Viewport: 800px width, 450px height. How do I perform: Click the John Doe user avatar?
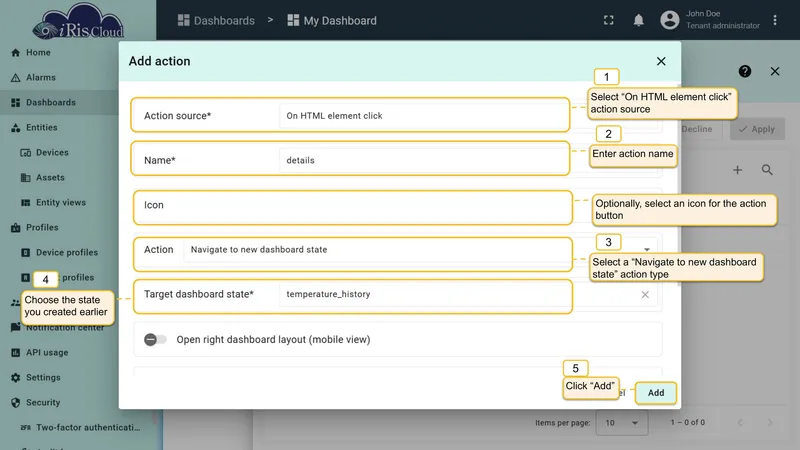click(x=670, y=20)
